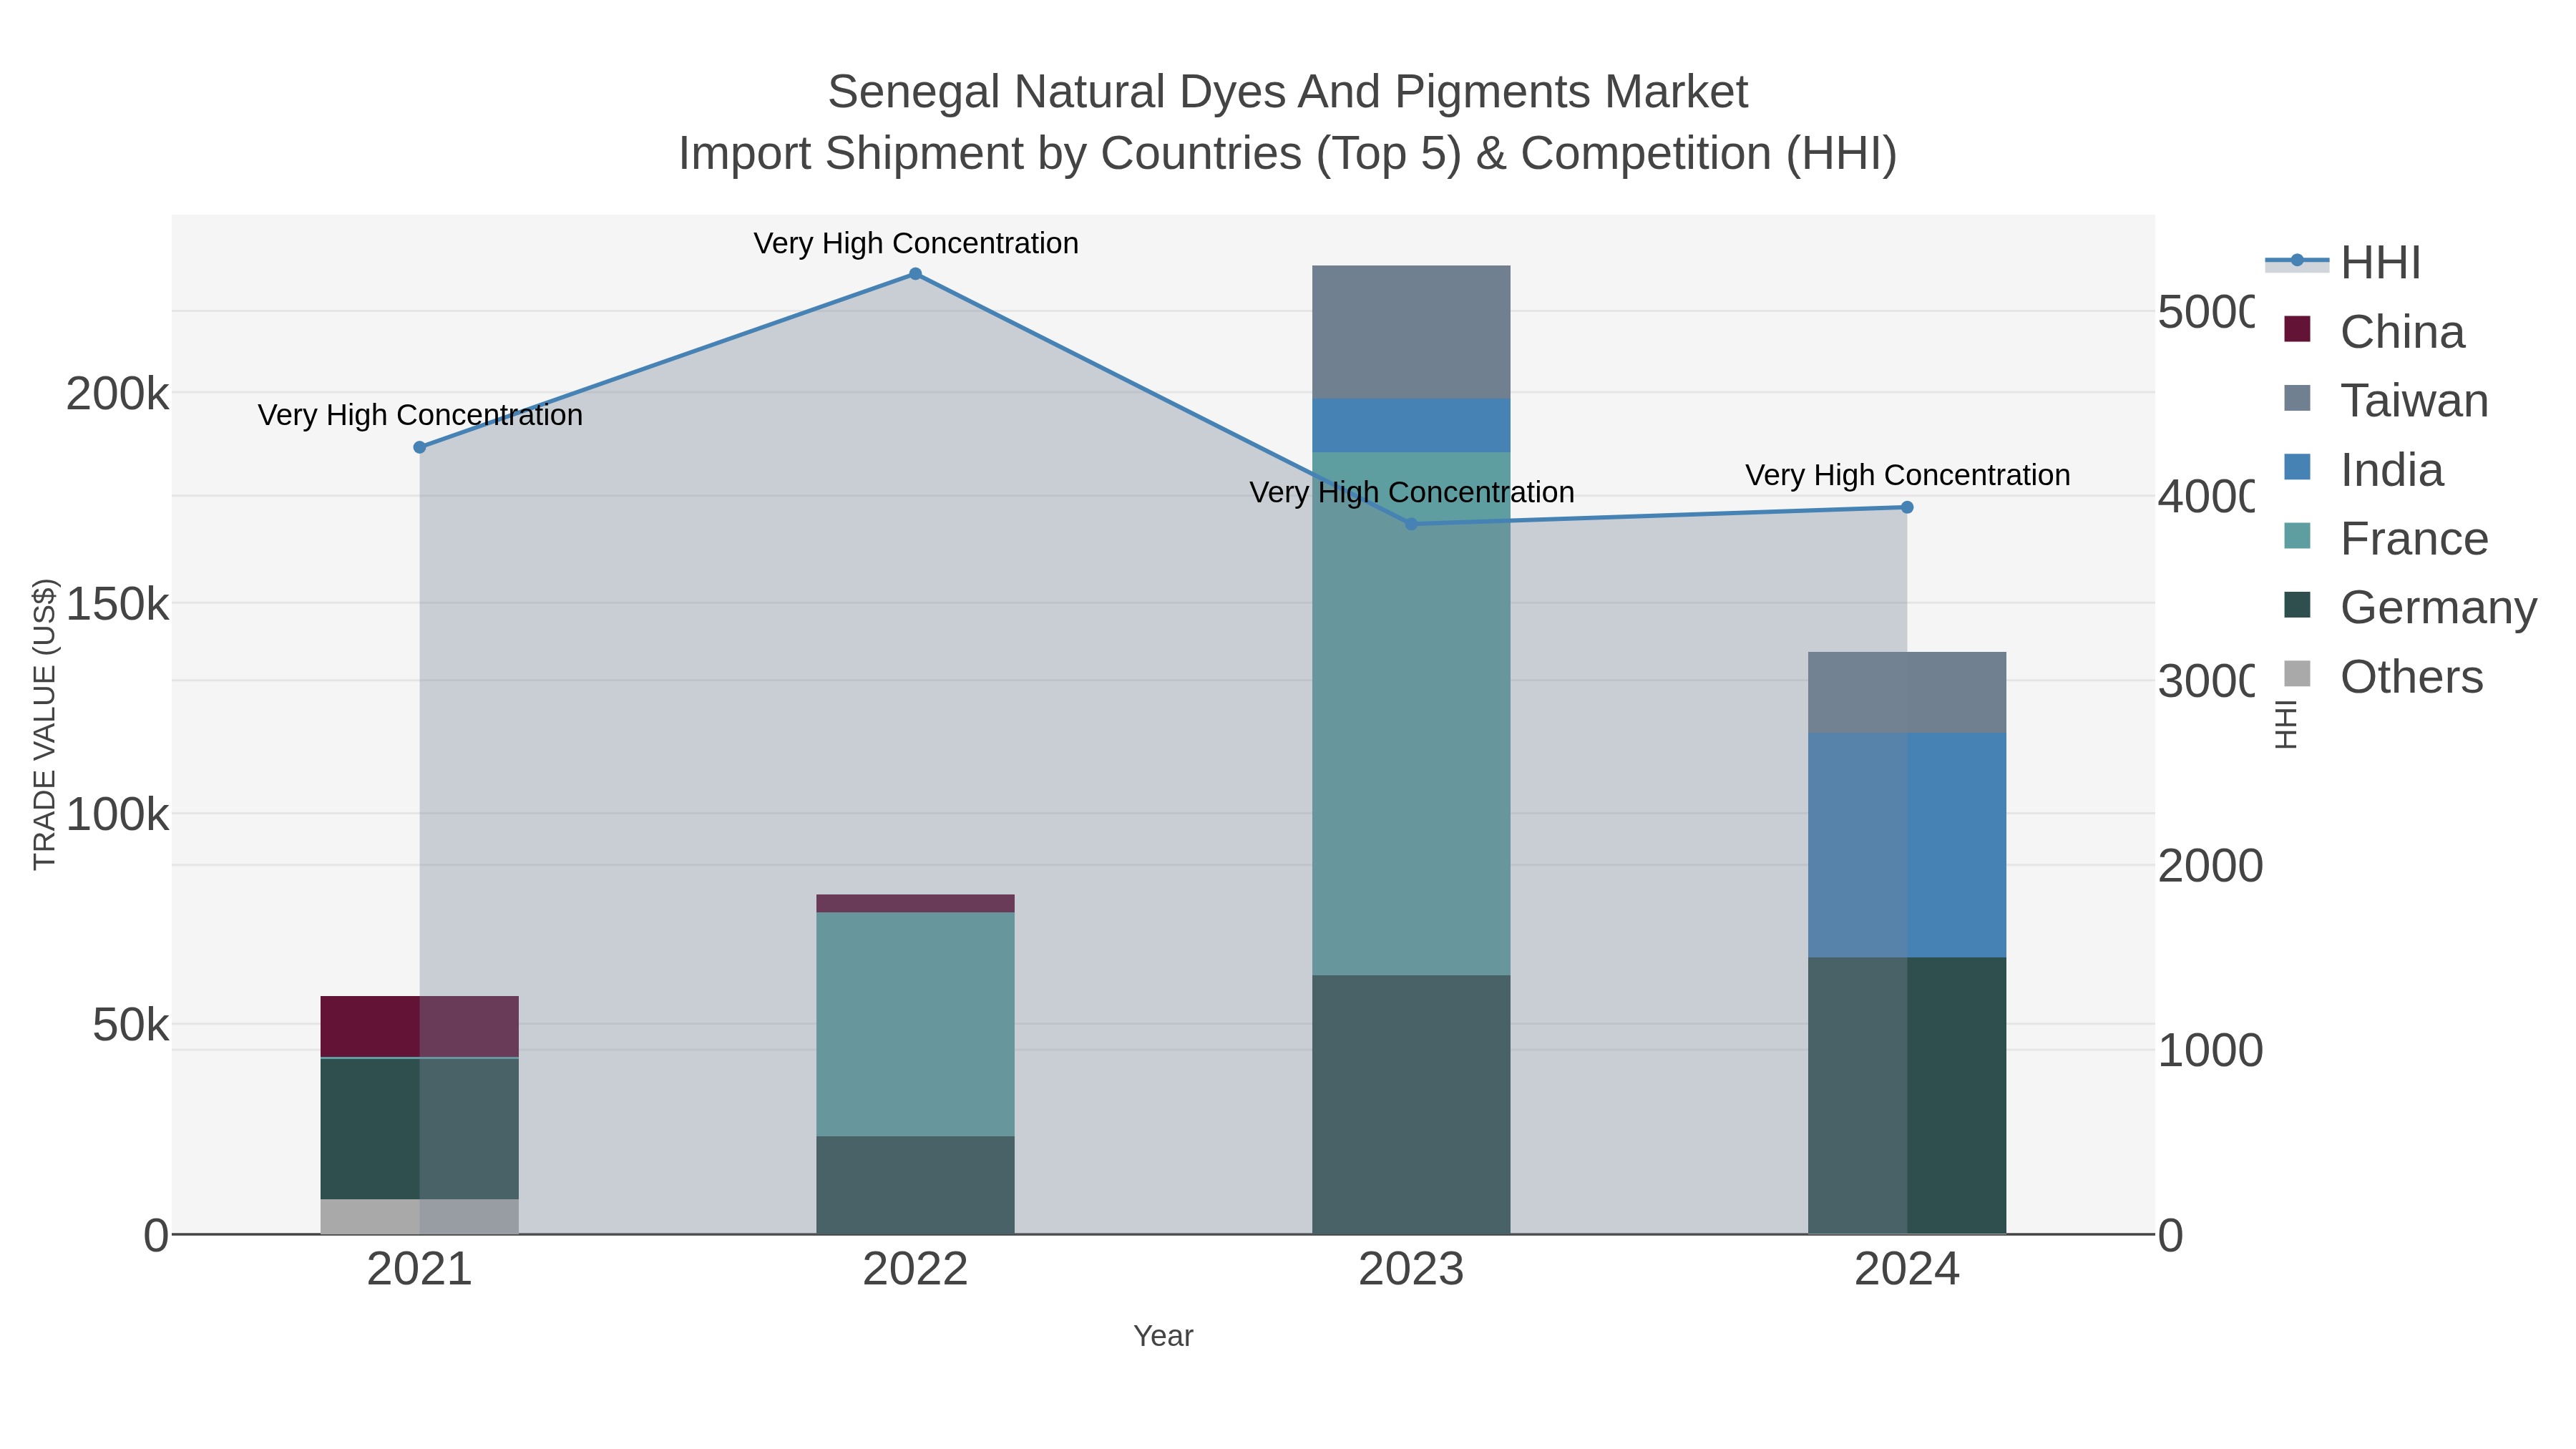2576x1449 pixels.
Task: Click the TRADE VALUE (US$) axis title
Action: pos(45,724)
